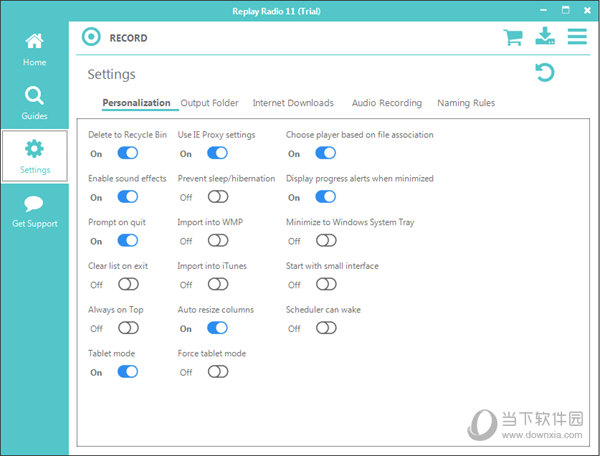The height and width of the screenshot is (456, 600).
Task: Click the 'Delete to Recycle Bin' label
Action: (127, 135)
